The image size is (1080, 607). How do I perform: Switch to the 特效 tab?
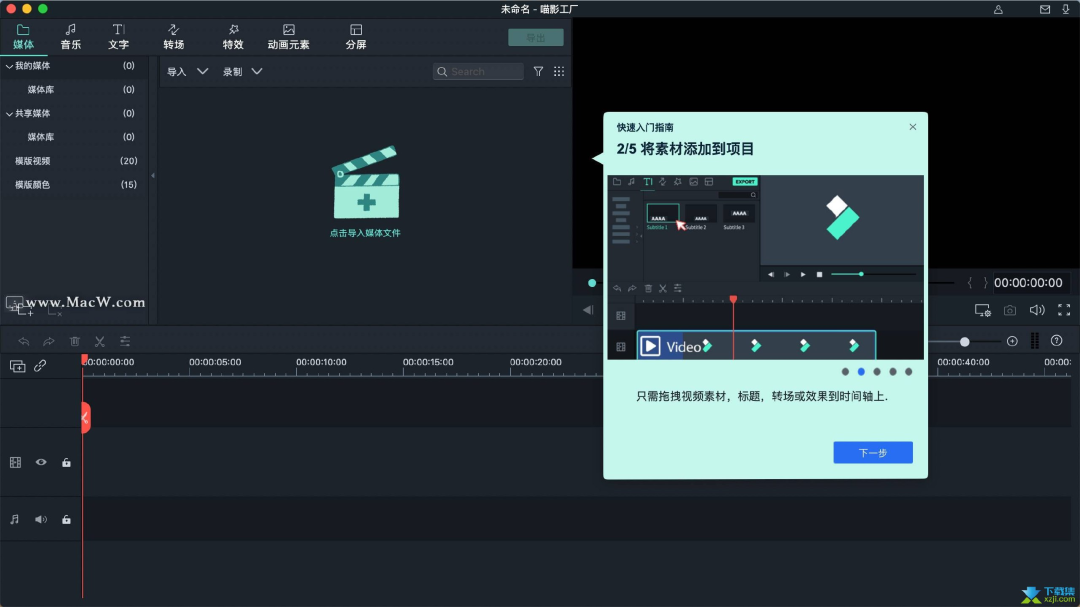[x=233, y=37]
